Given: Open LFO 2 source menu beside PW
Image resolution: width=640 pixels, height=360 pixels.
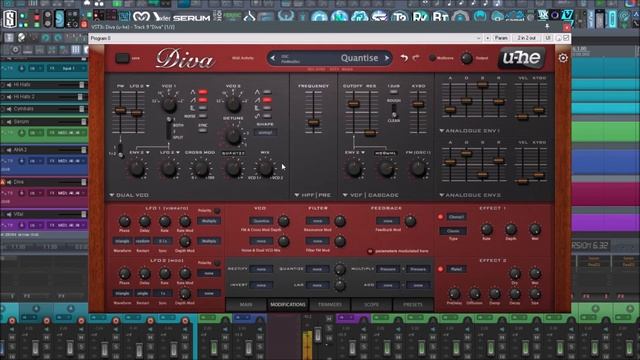Looking at the screenshot, I should (x=140, y=86).
